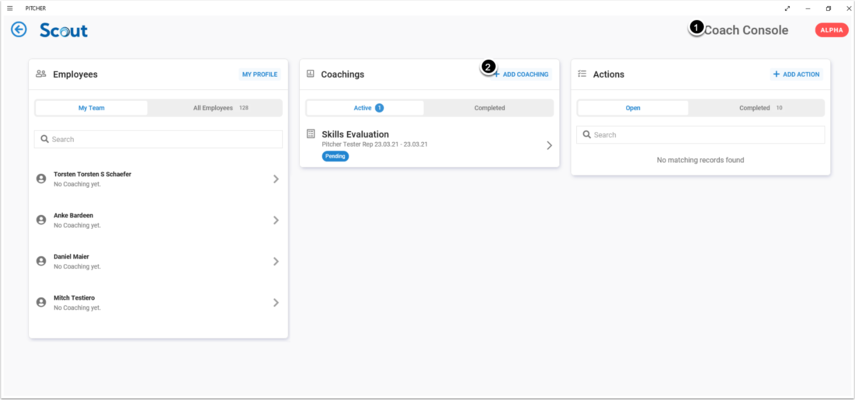Select the Completed actions tab
This screenshot has width=855, height=400.
point(759,108)
